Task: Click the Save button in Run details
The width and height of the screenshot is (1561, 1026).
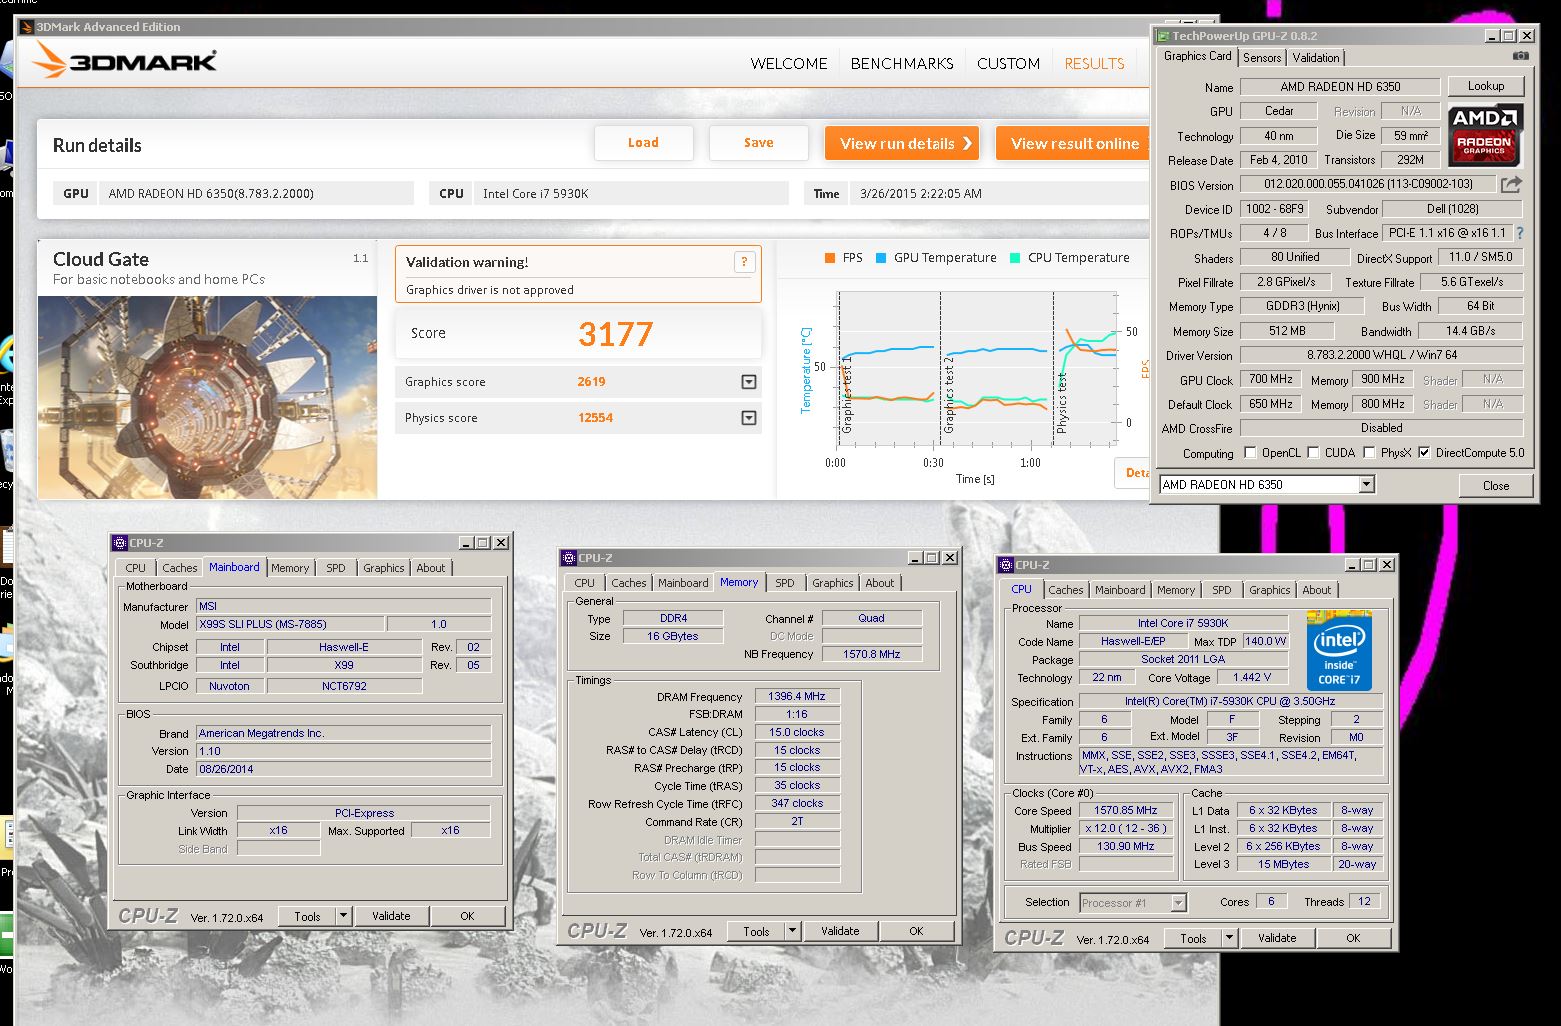Action: pyautogui.click(x=758, y=143)
